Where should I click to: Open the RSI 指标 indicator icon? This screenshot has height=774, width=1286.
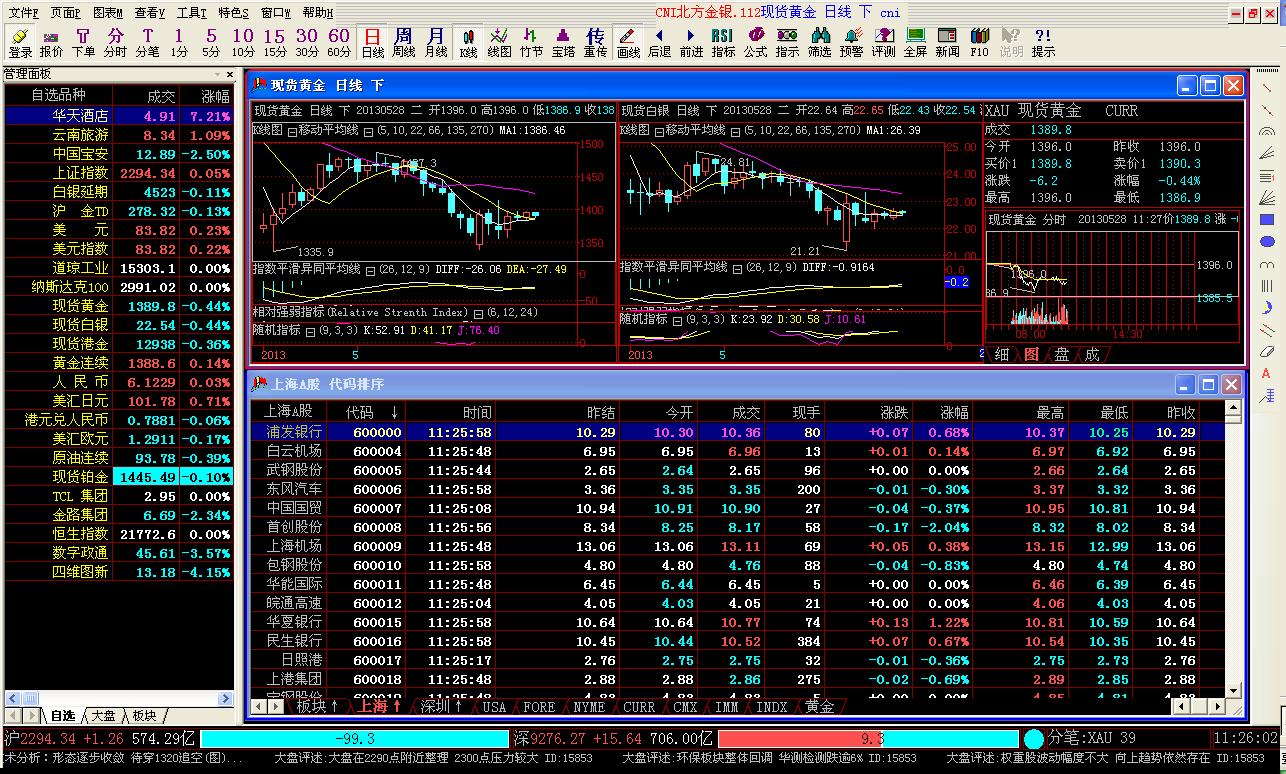[x=723, y=42]
